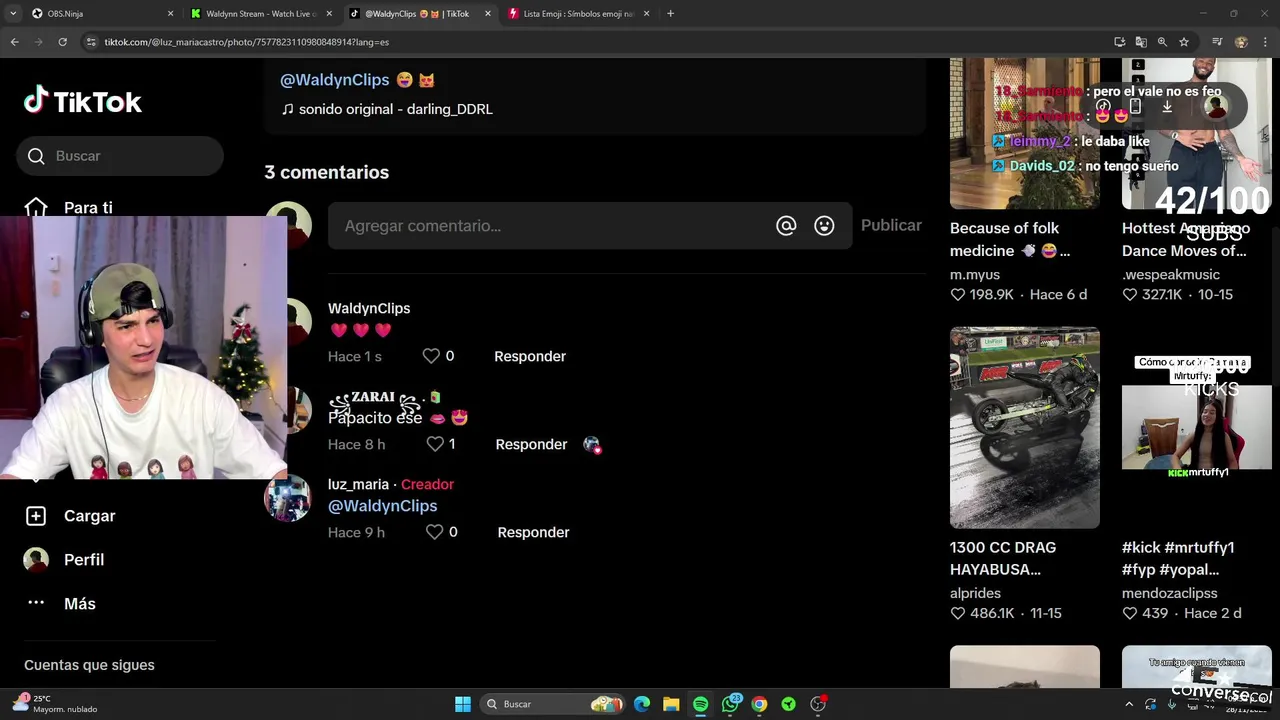Open Spotify from the taskbar

coord(700,704)
